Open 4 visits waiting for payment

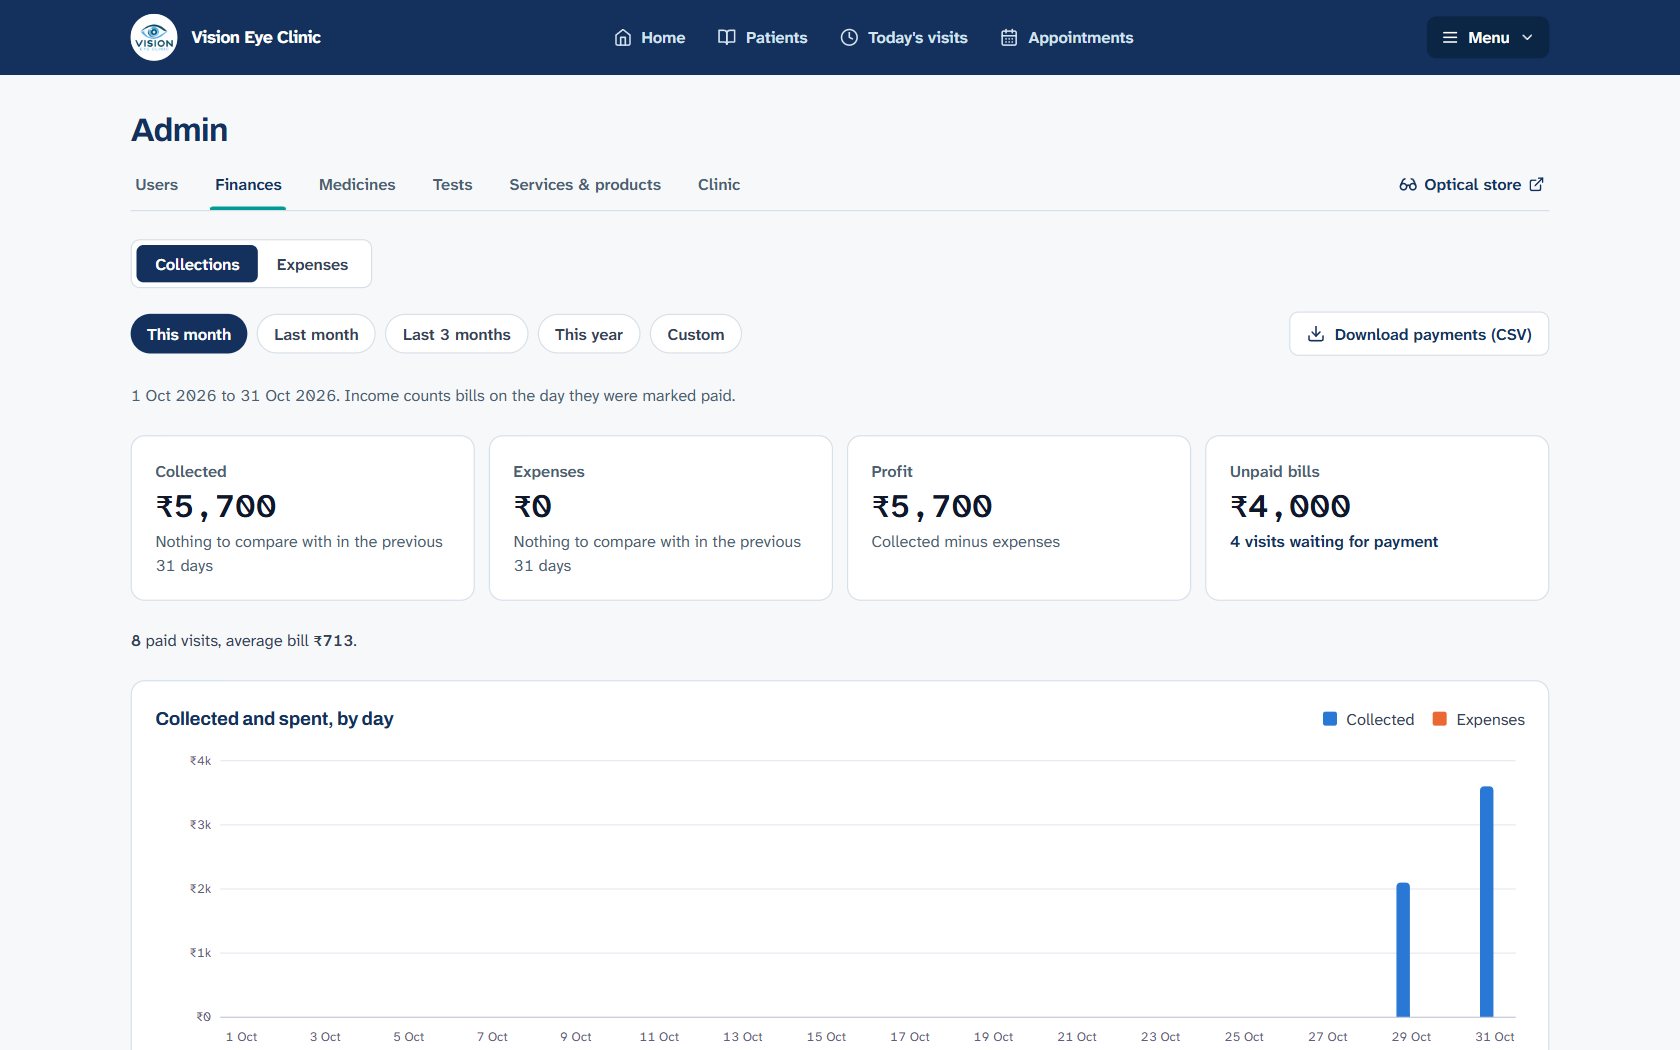[1334, 541]
